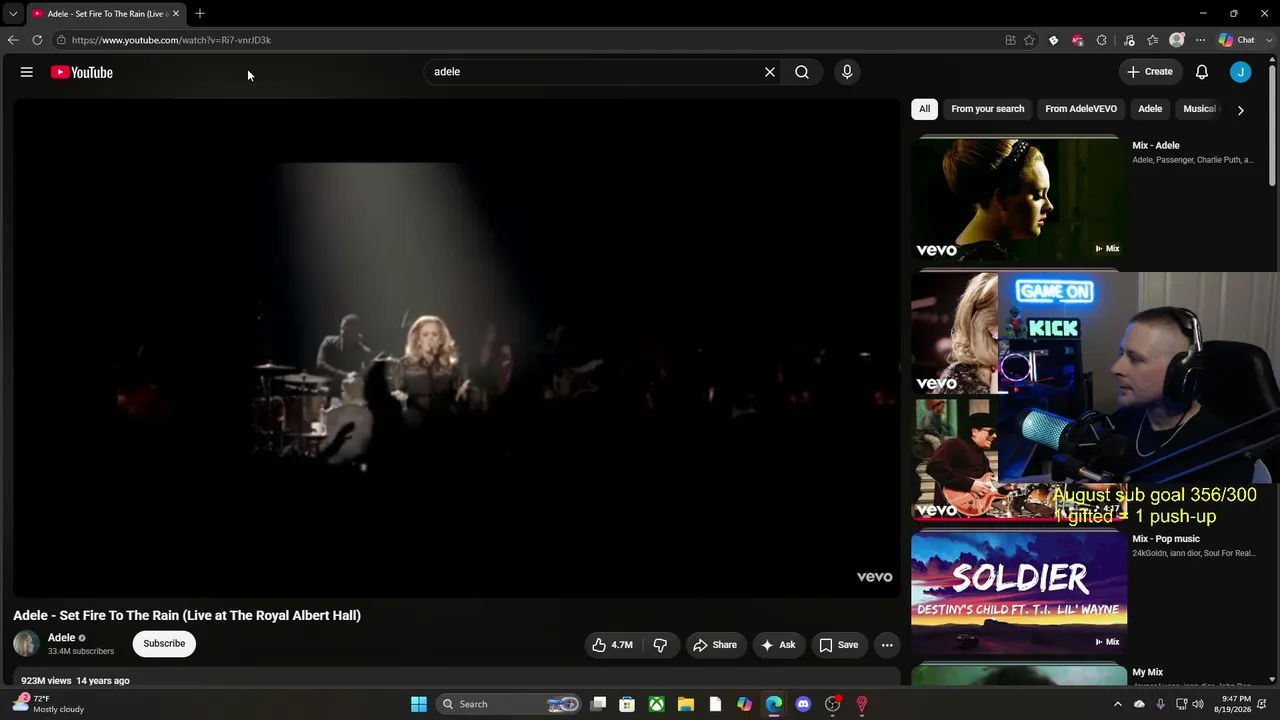The height and width of the screenshot is (720, 1280).
Task: Launch the Xbox app from taskbar
Action: pyautogui.click(x=656, y=704)
